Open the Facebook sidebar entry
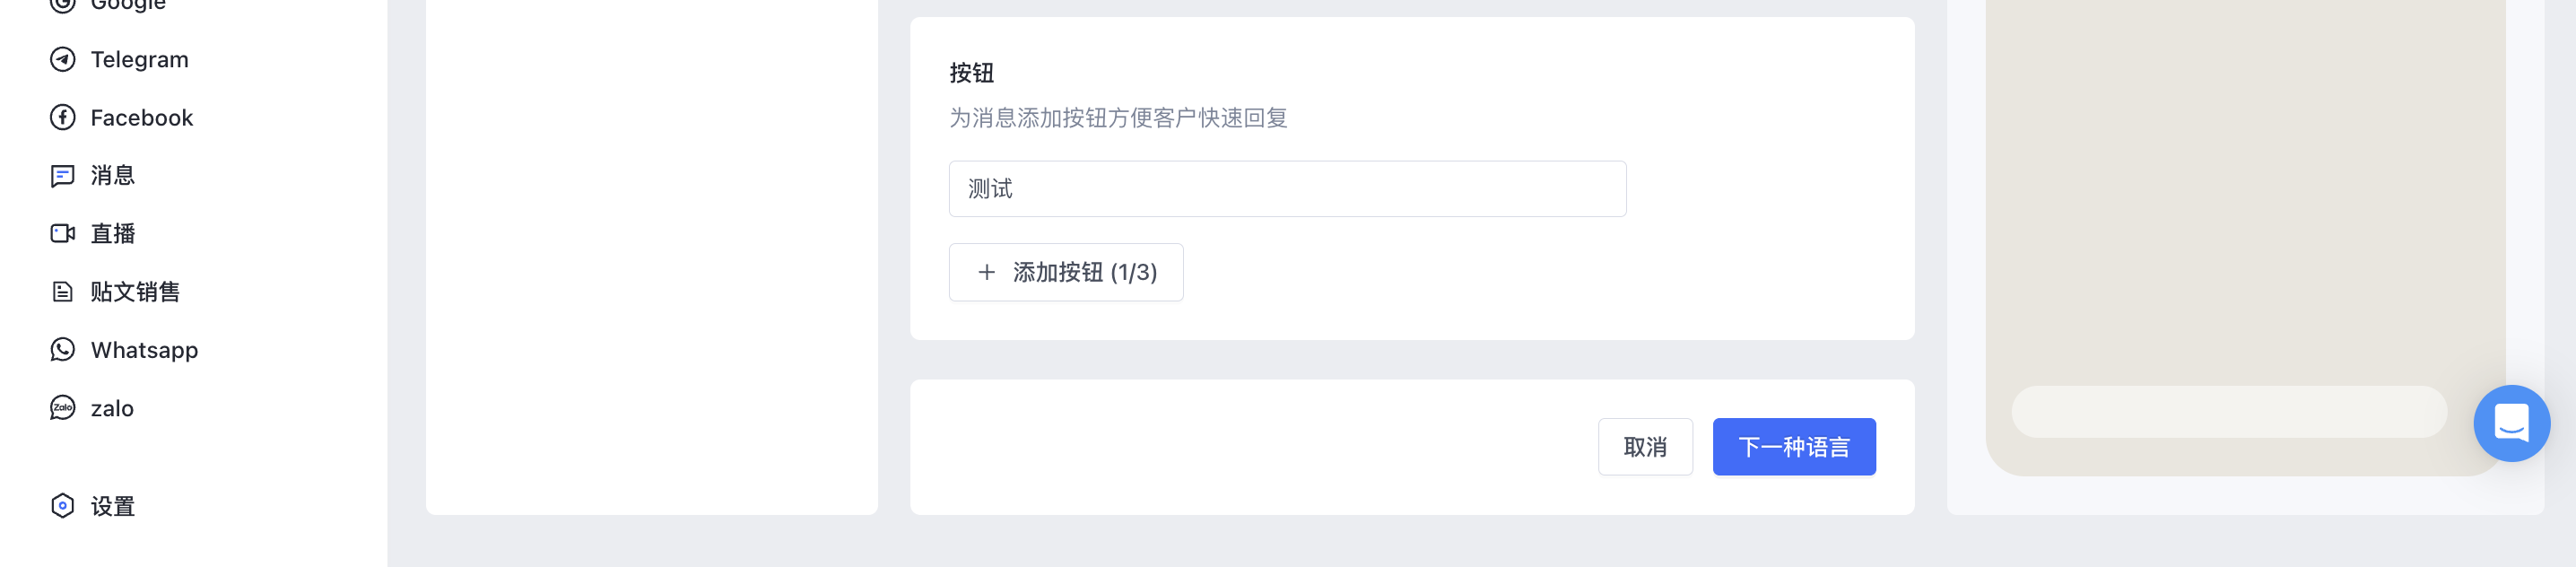This screenshot has width=2576, height=567. (142, 117)
